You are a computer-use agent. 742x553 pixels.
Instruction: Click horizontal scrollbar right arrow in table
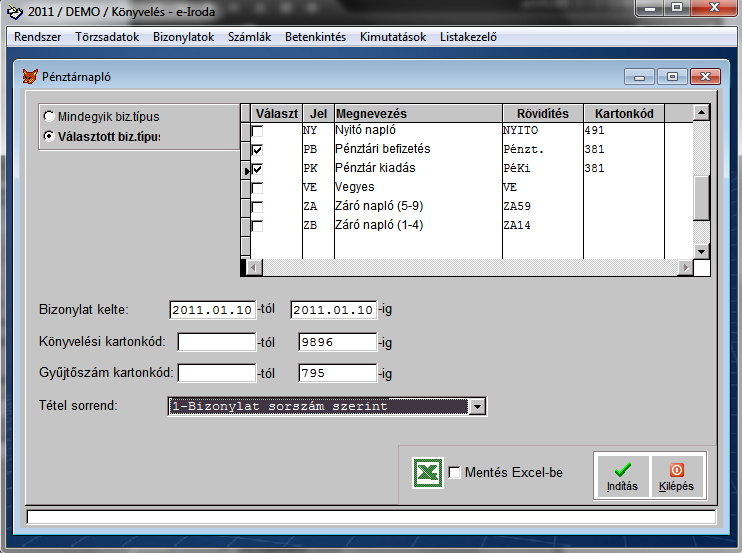pyautogui.click(x=685, y=267)
